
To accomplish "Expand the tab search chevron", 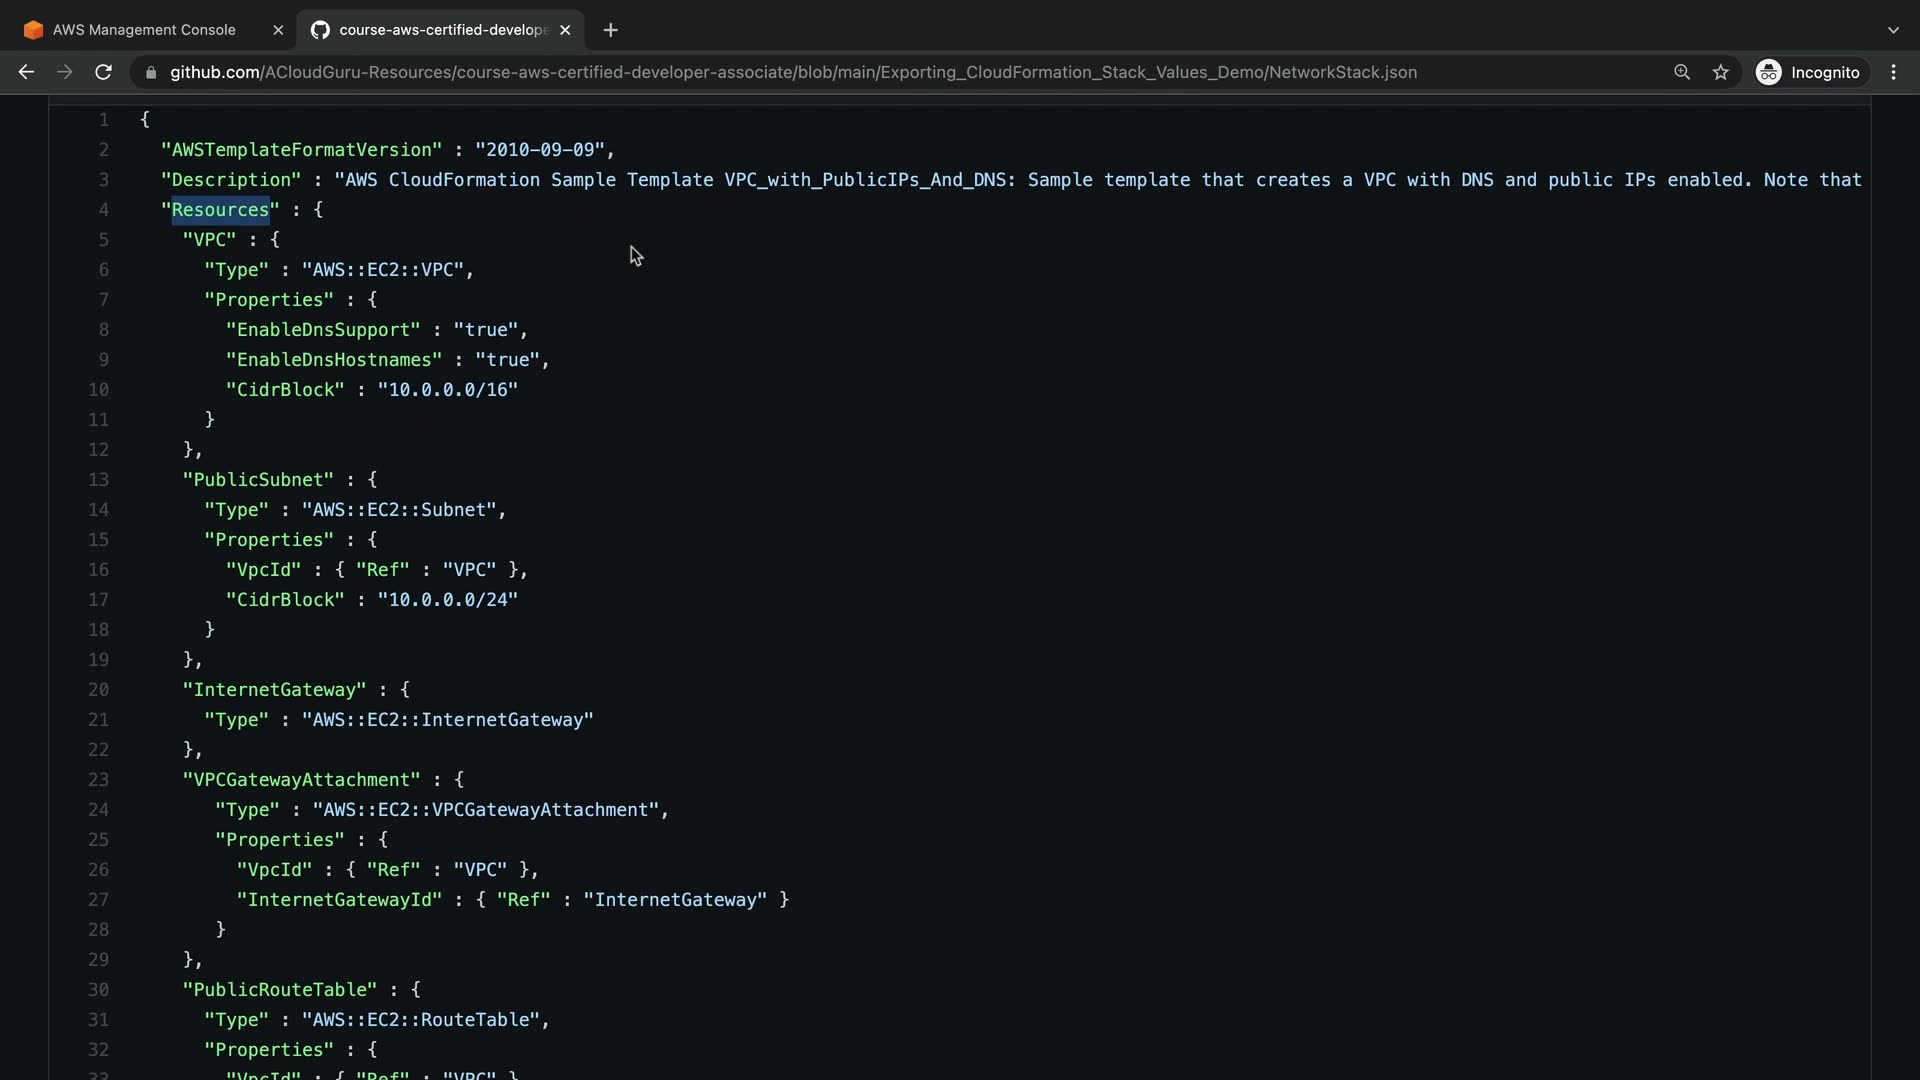I will point(1893,30).
